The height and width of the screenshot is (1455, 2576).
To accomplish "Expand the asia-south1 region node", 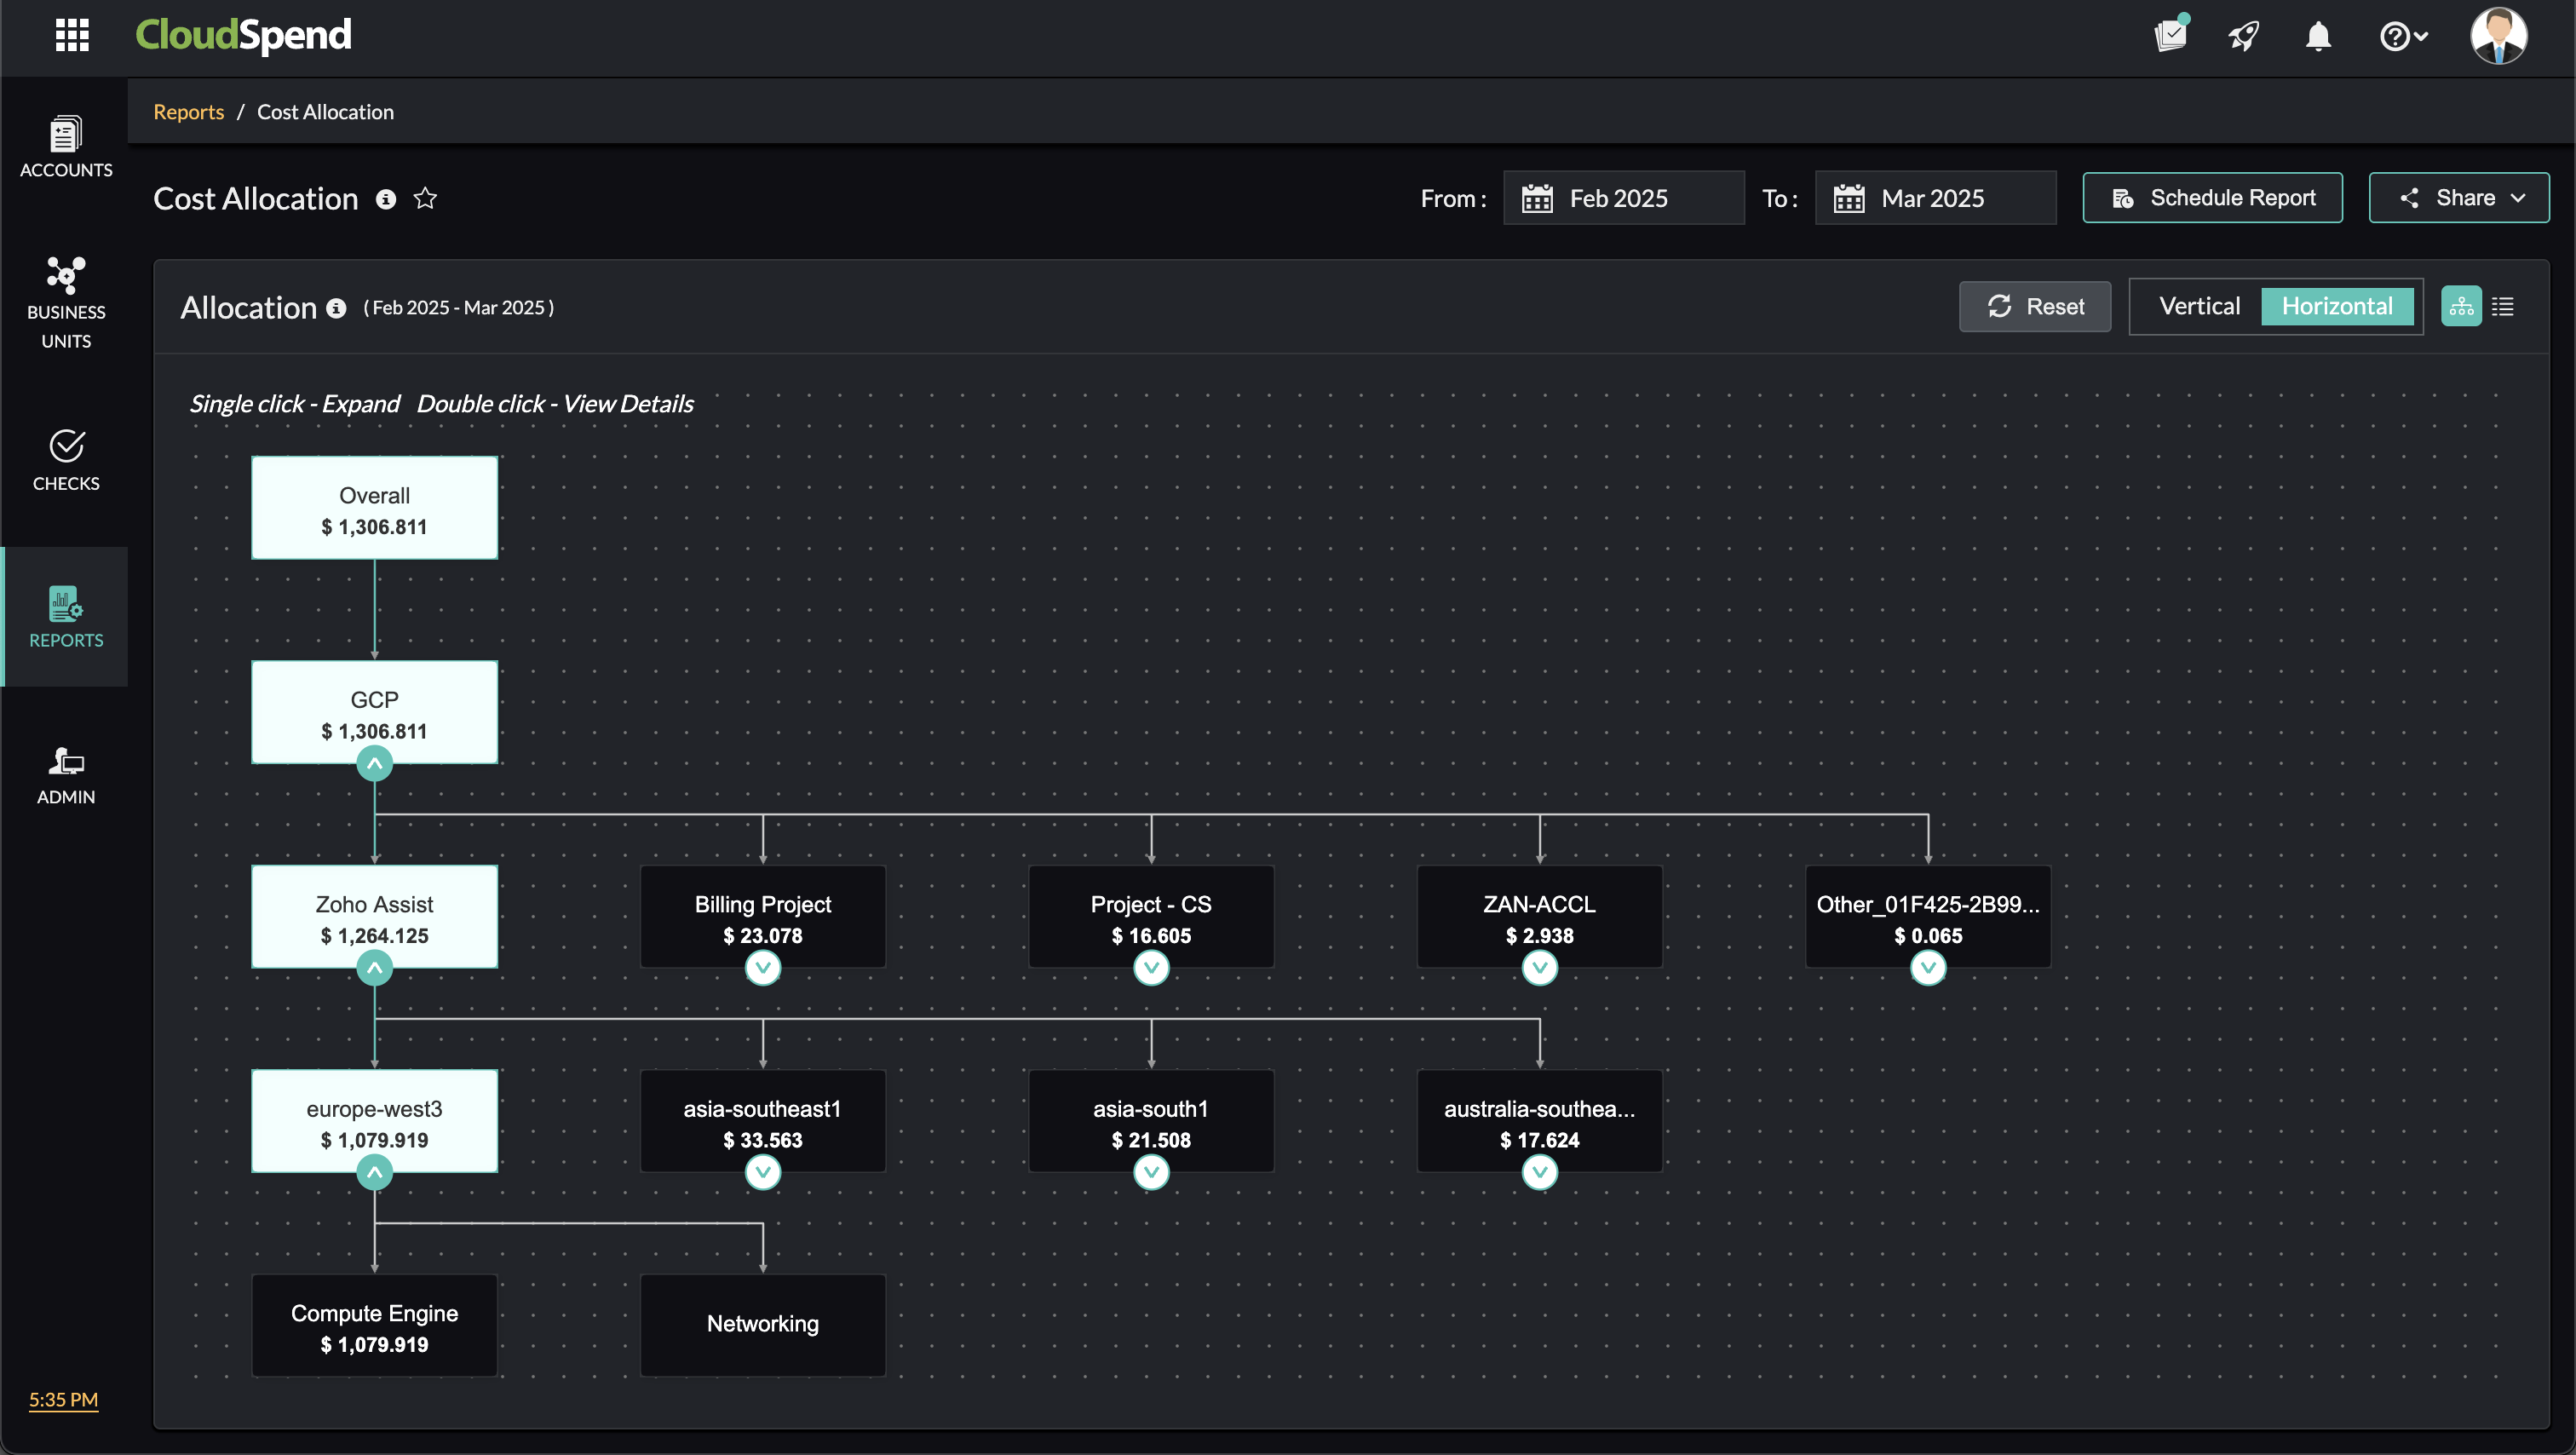I will (1151, 1172).
